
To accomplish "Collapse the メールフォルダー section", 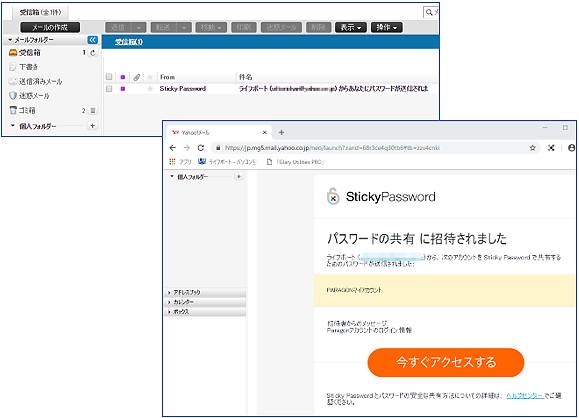I will coord(10,40).
